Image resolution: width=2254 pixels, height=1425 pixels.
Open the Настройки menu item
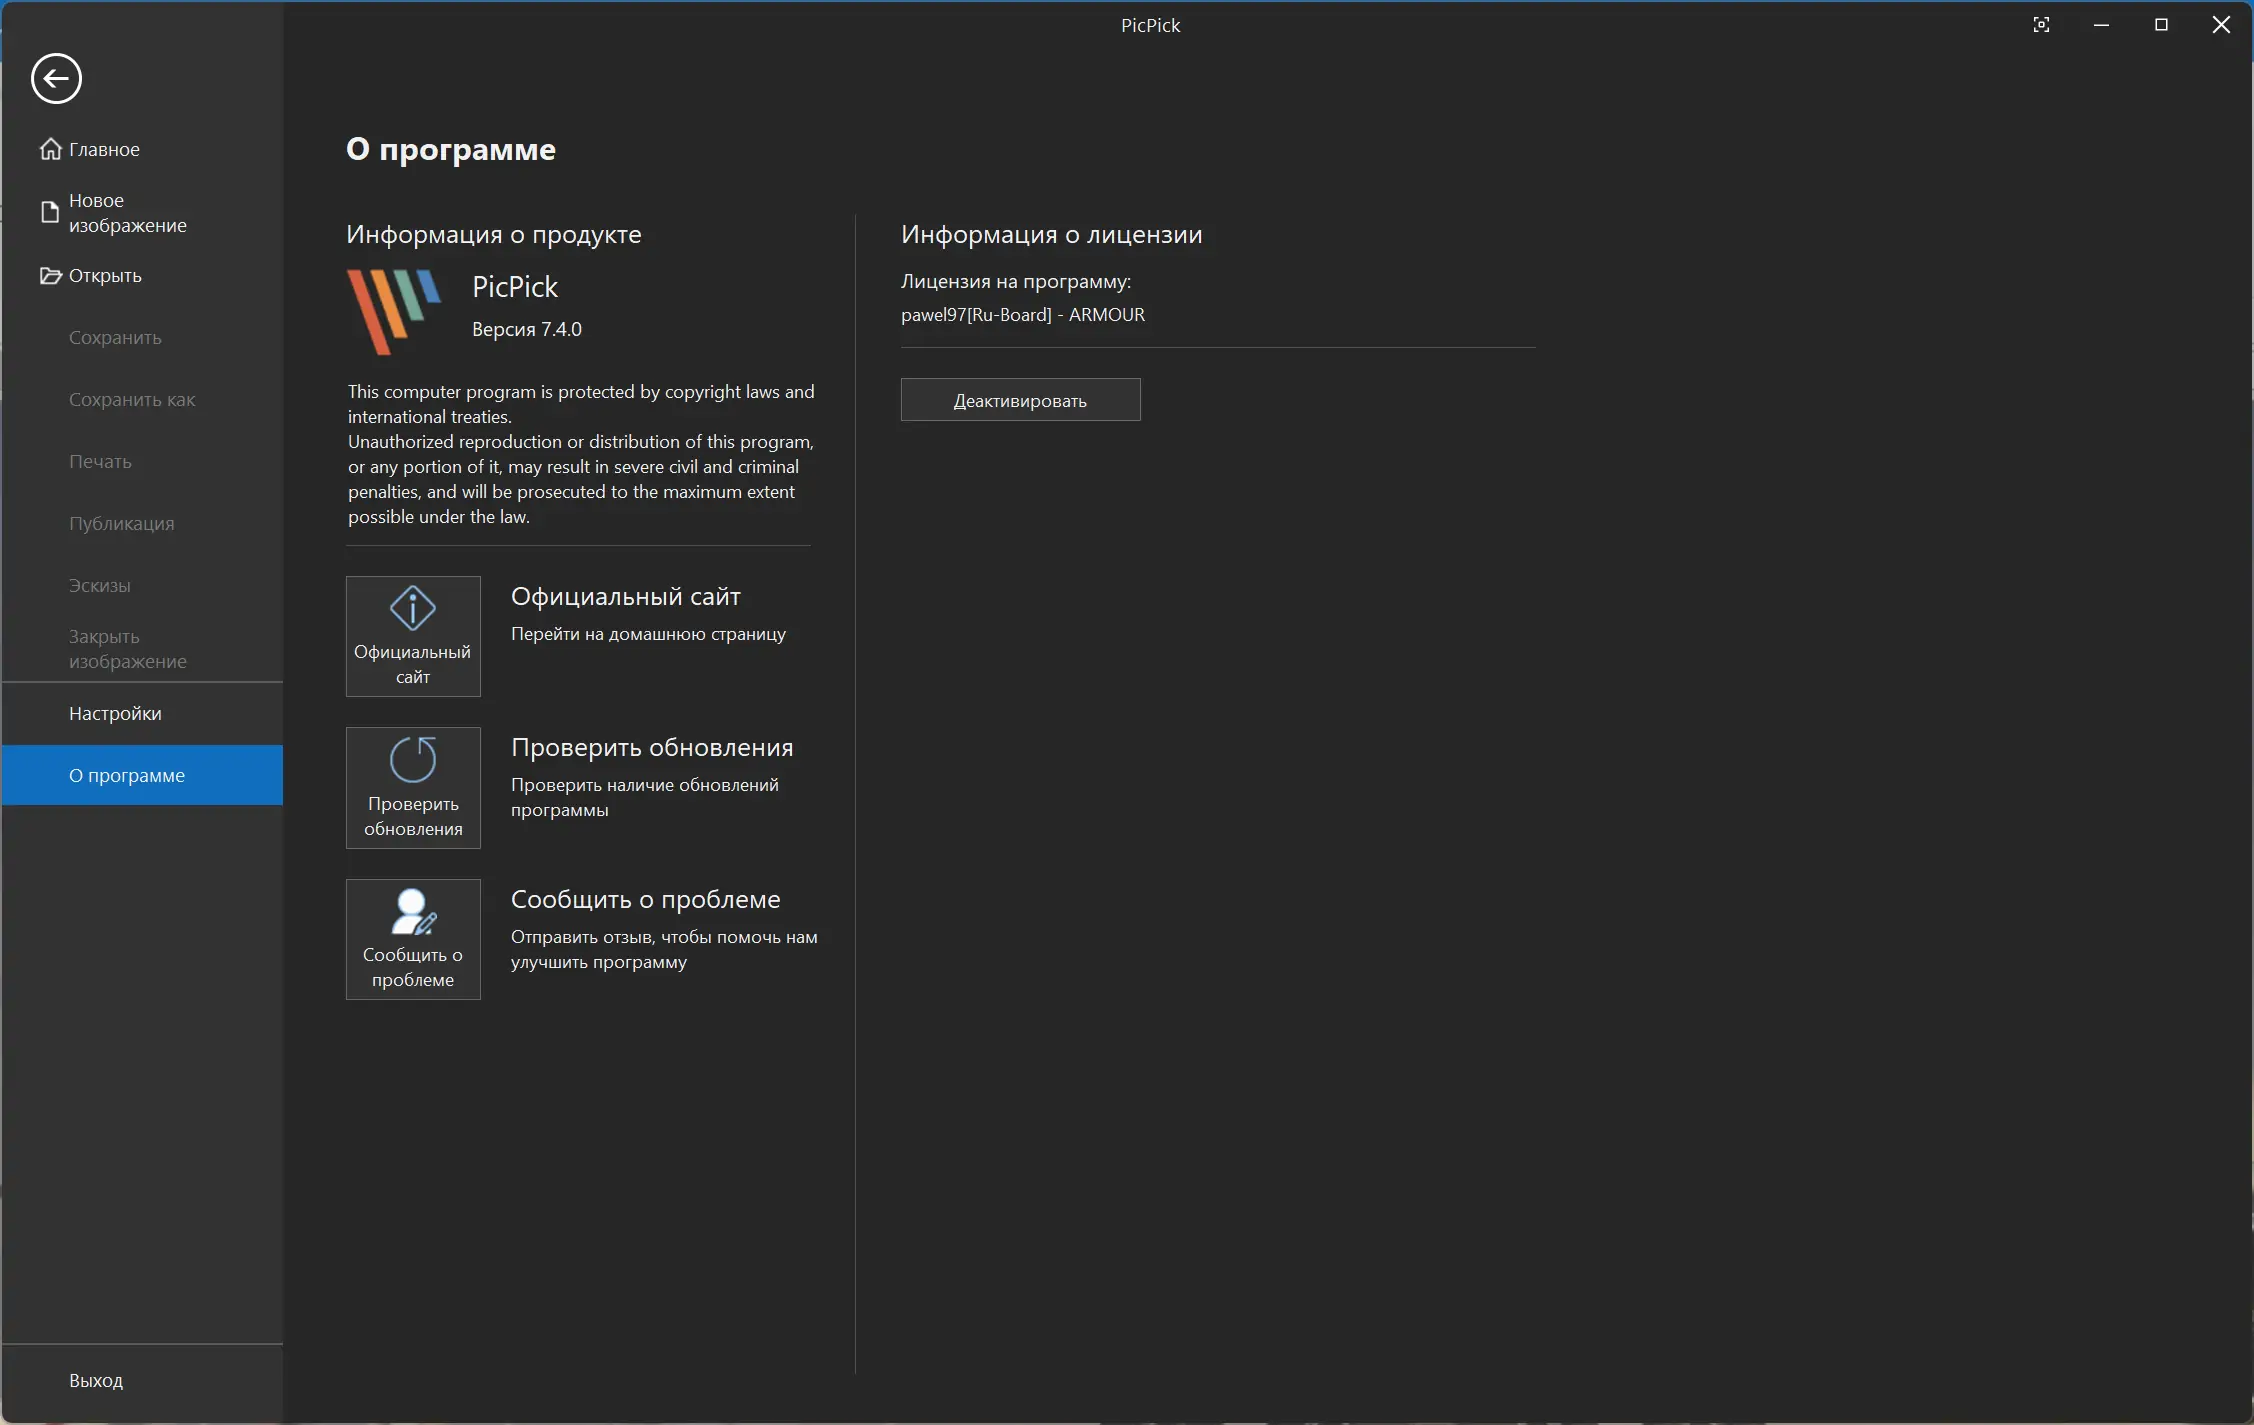(115, 713)
